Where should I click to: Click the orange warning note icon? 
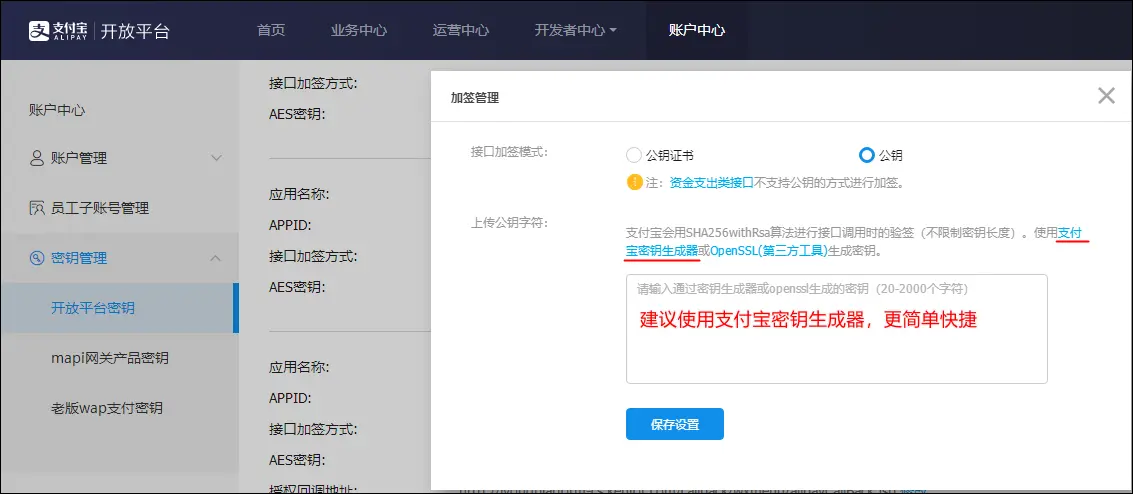pyautogui.click(x=634, y=182)
